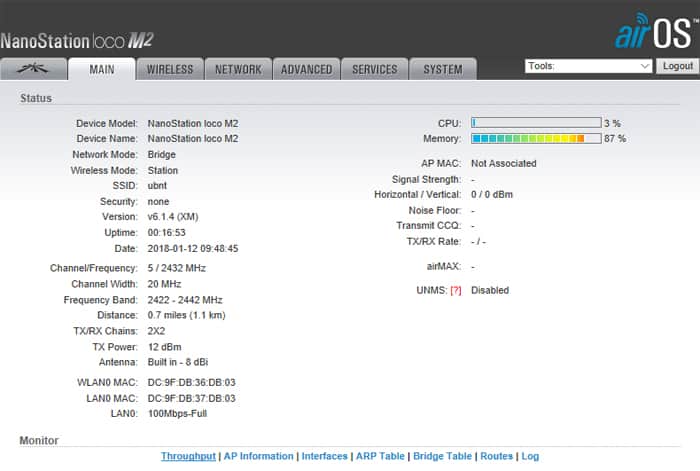Screen dimensions: 700x471
Task: Click the NanoStation loco M2 header logo
Action: [77, 41]
